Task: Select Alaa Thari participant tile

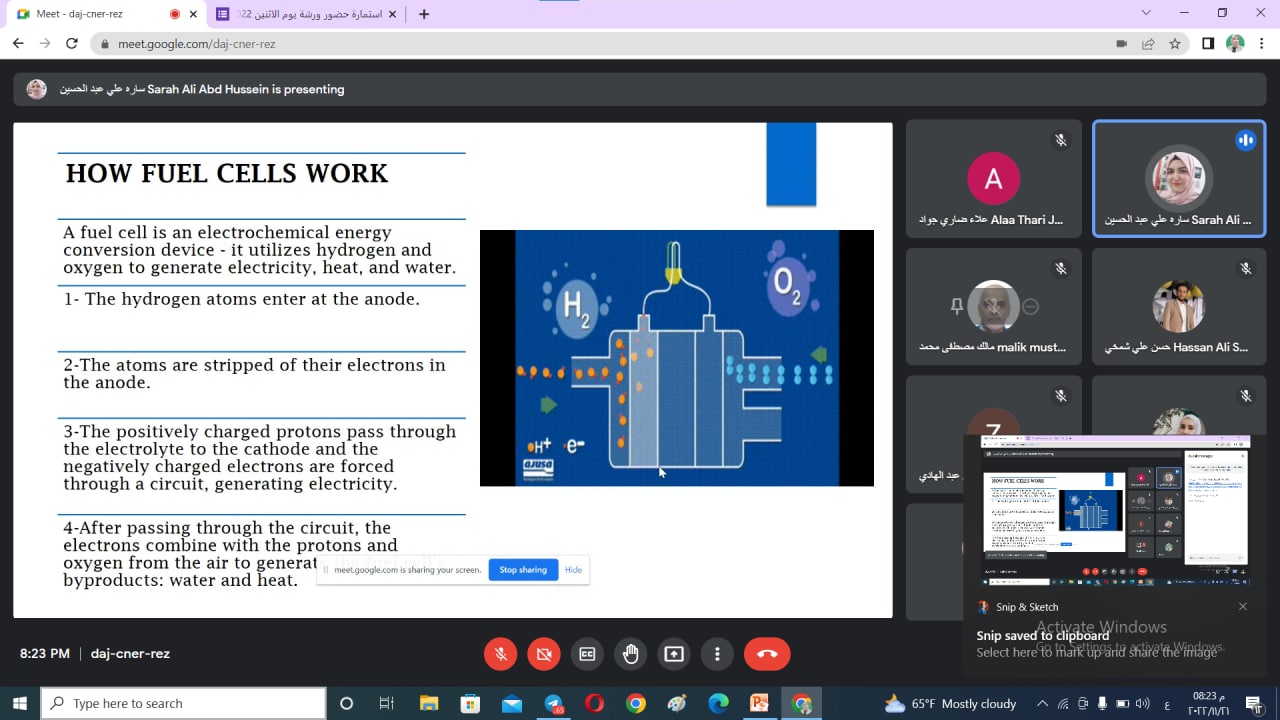Action: [x=993, y=179]
